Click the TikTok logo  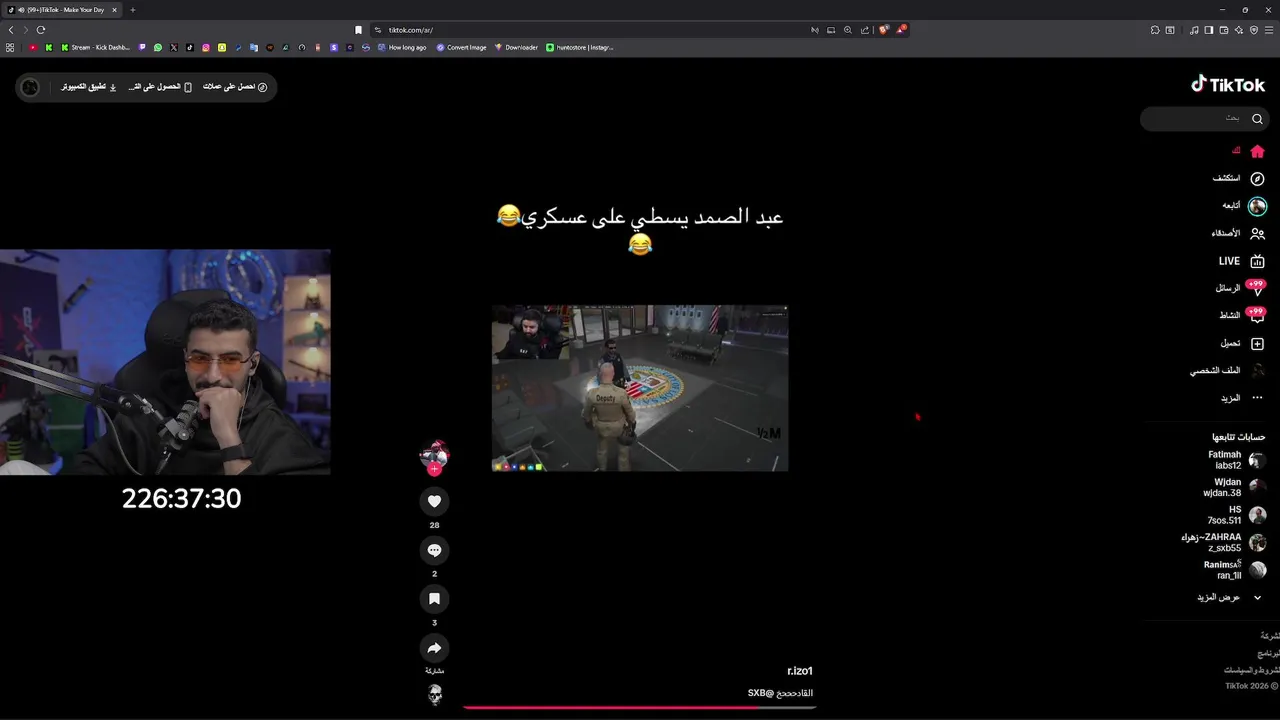(1227, 85)
